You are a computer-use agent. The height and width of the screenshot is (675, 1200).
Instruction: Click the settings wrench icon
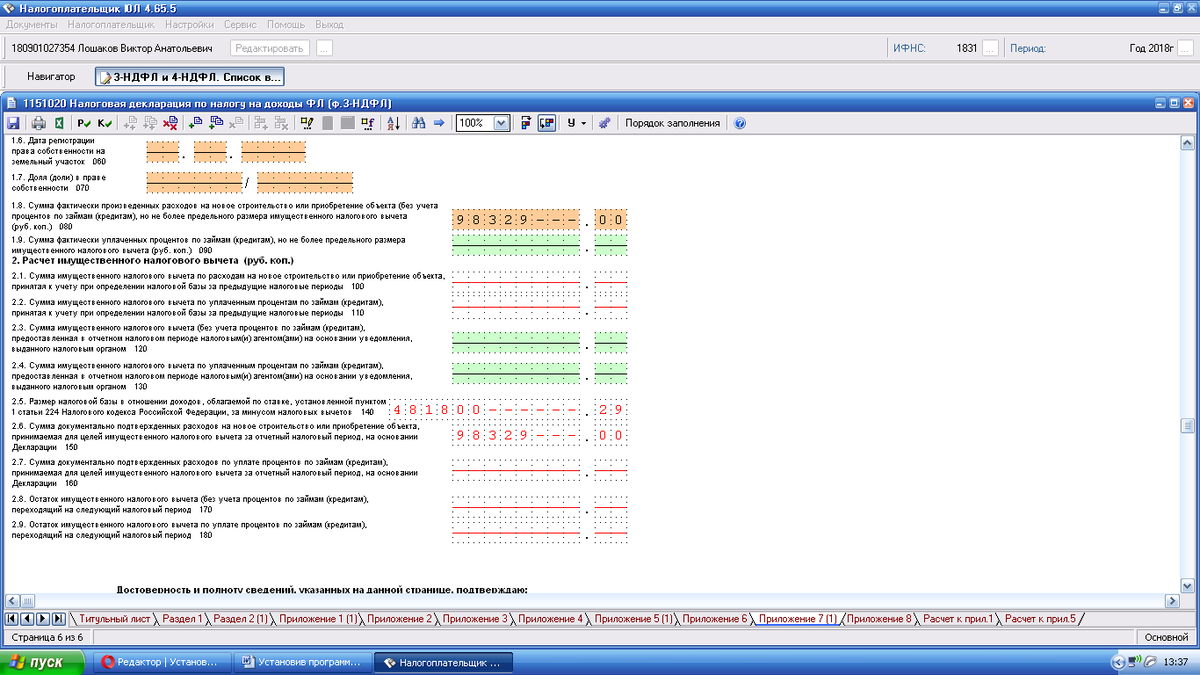[603, 123]
